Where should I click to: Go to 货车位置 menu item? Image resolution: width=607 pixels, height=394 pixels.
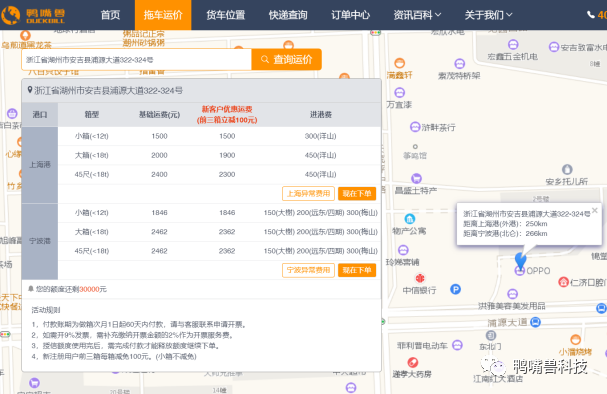tap(226, 15)
